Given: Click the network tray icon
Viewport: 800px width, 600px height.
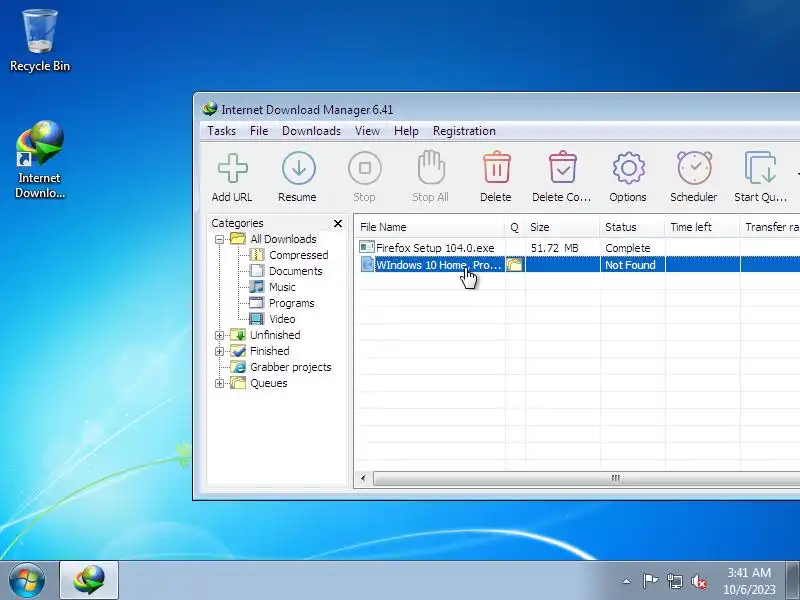Looking at the screenshot, I should point(674,581).
